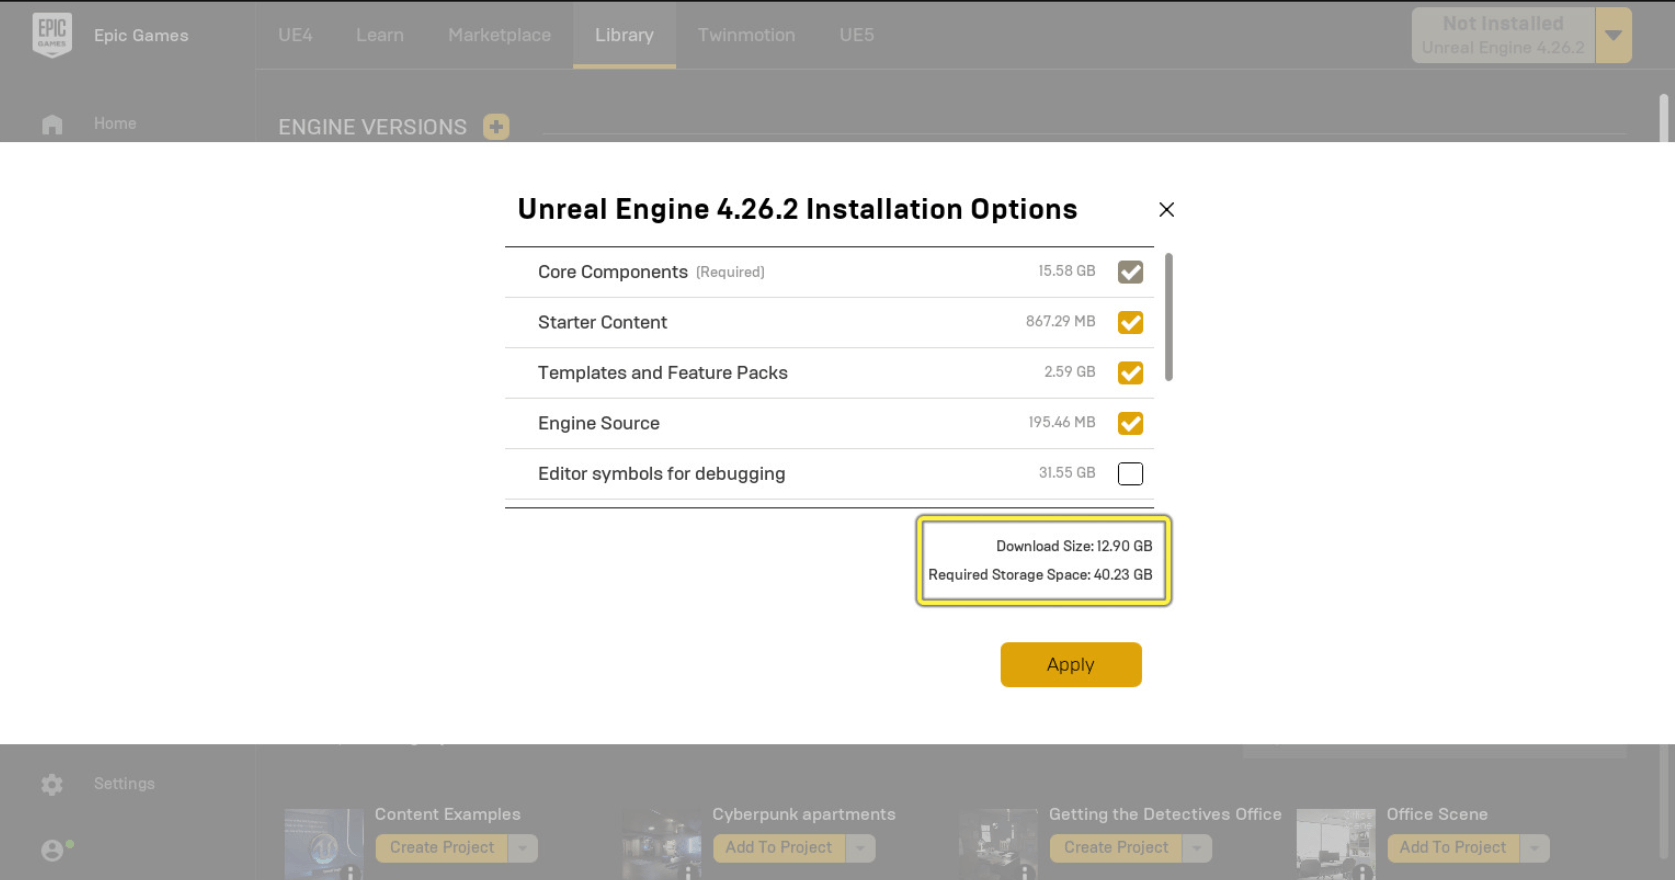1675x880 pixels.
Task: Open the Cyberpunk apartments thumbnail
Action: click(x=661, y=844)
